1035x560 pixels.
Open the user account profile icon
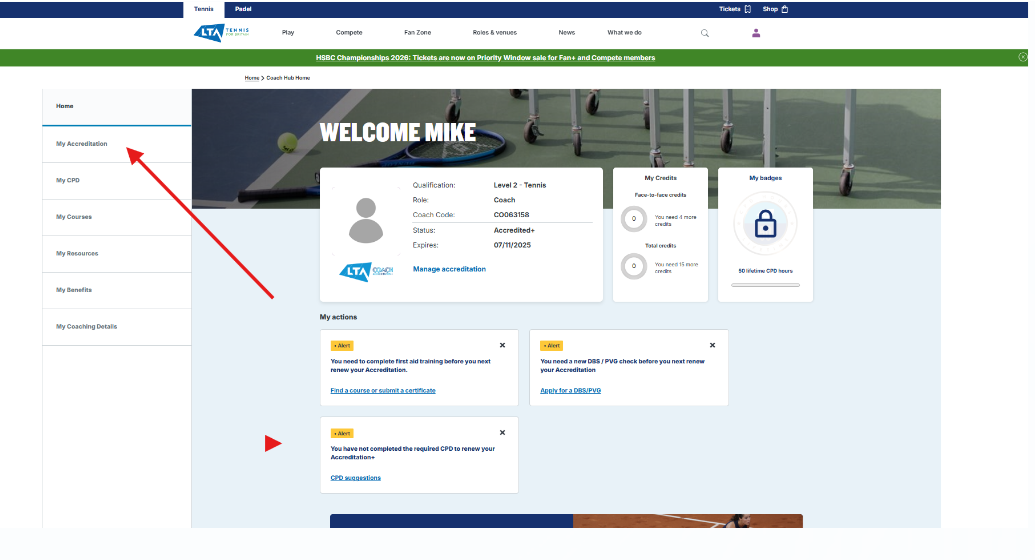tap(756, 33)
